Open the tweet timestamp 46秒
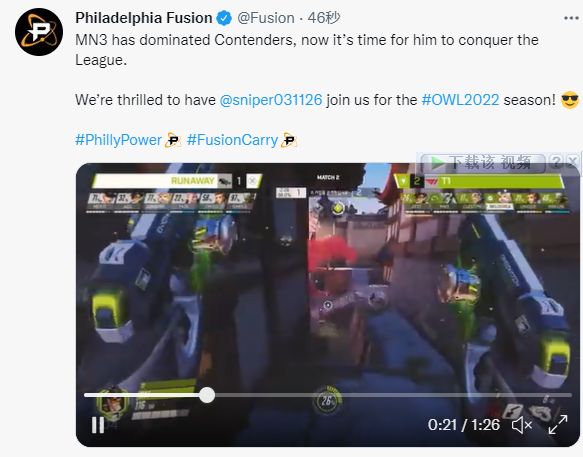 pos(323,18)
